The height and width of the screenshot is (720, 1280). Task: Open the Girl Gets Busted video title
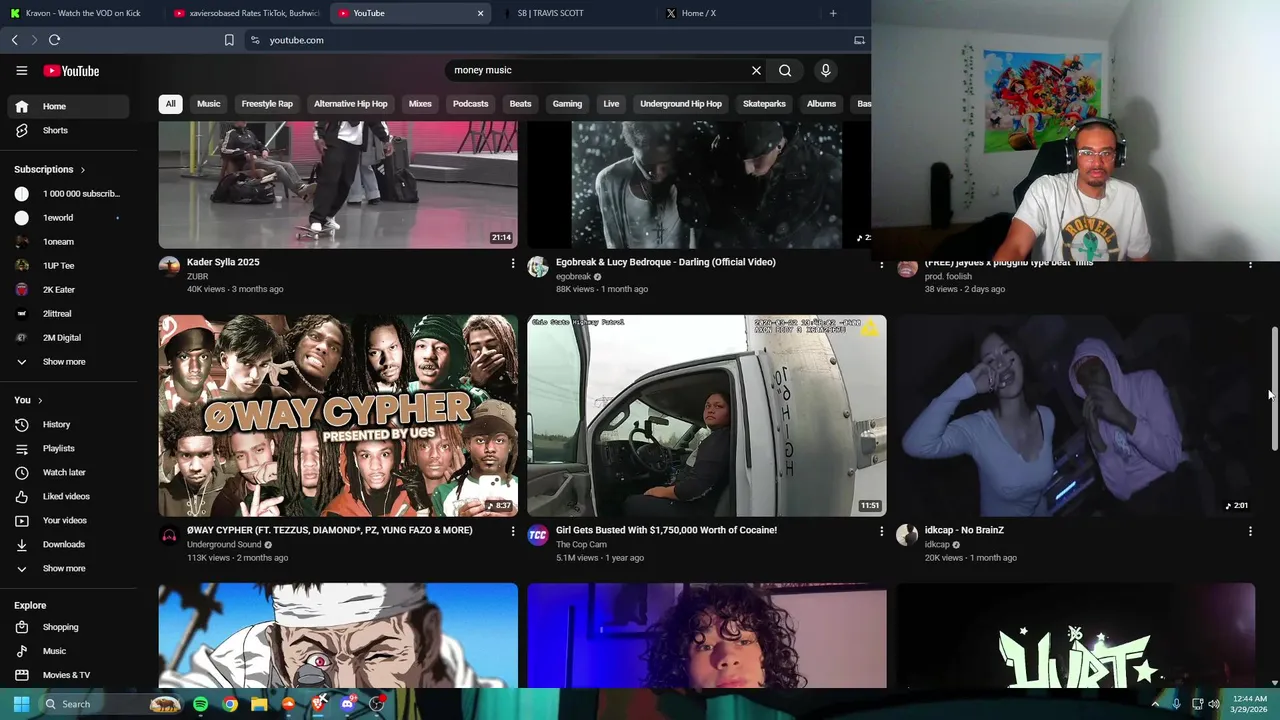pos(666,530)
